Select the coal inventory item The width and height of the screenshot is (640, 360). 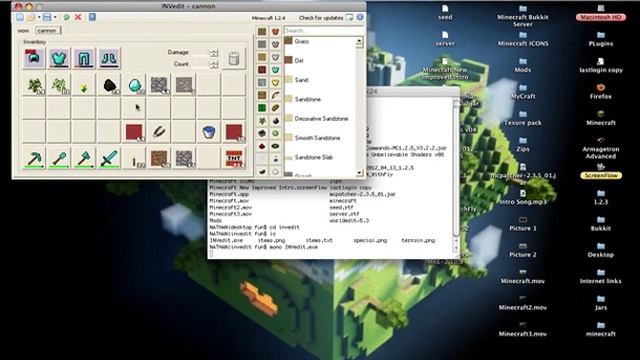click(x=109, y=86)
